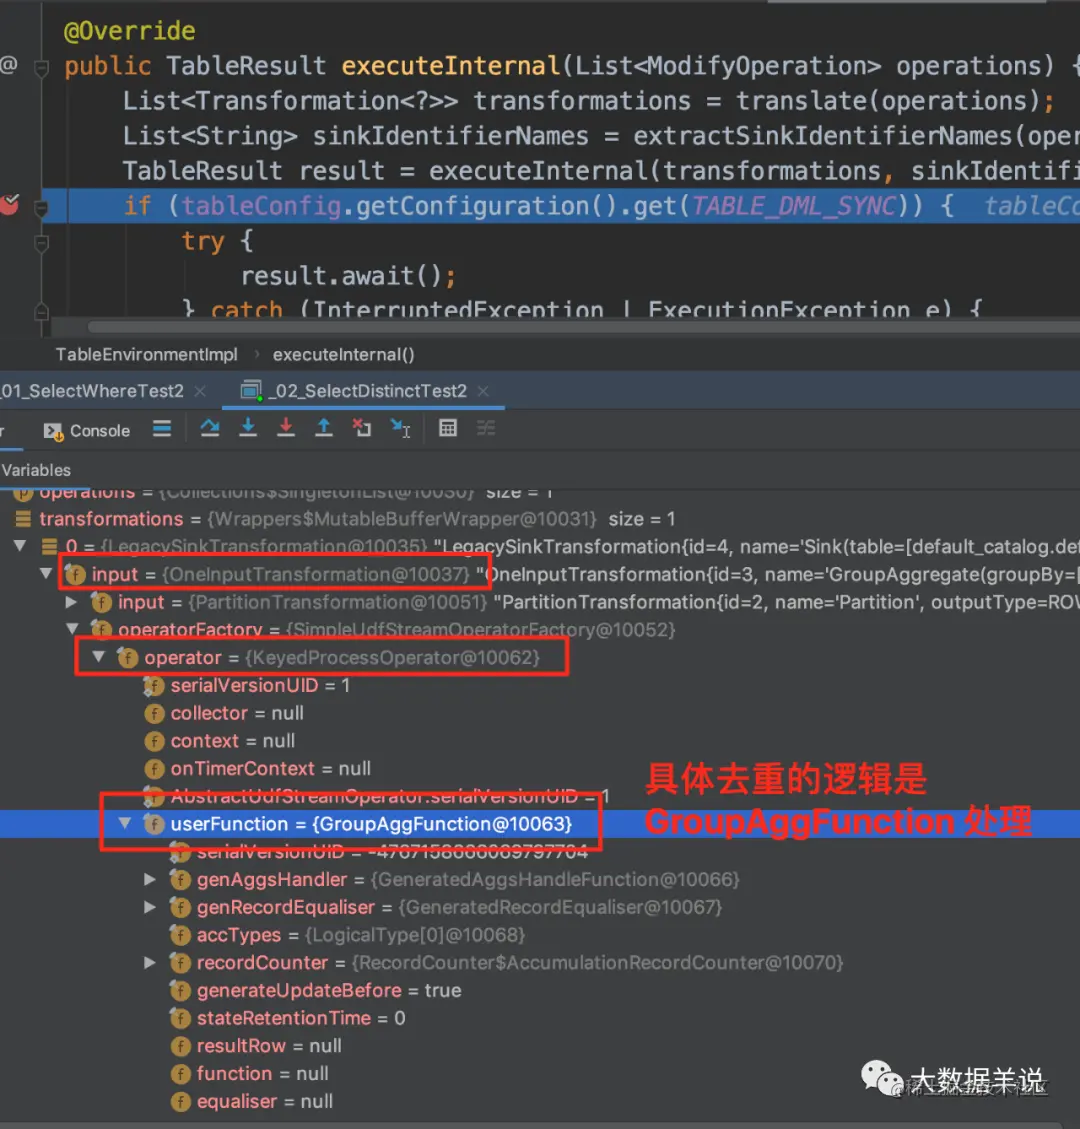Click the Force Step Into red arrow icon
1080x1129 pixels.
[286, 428]
